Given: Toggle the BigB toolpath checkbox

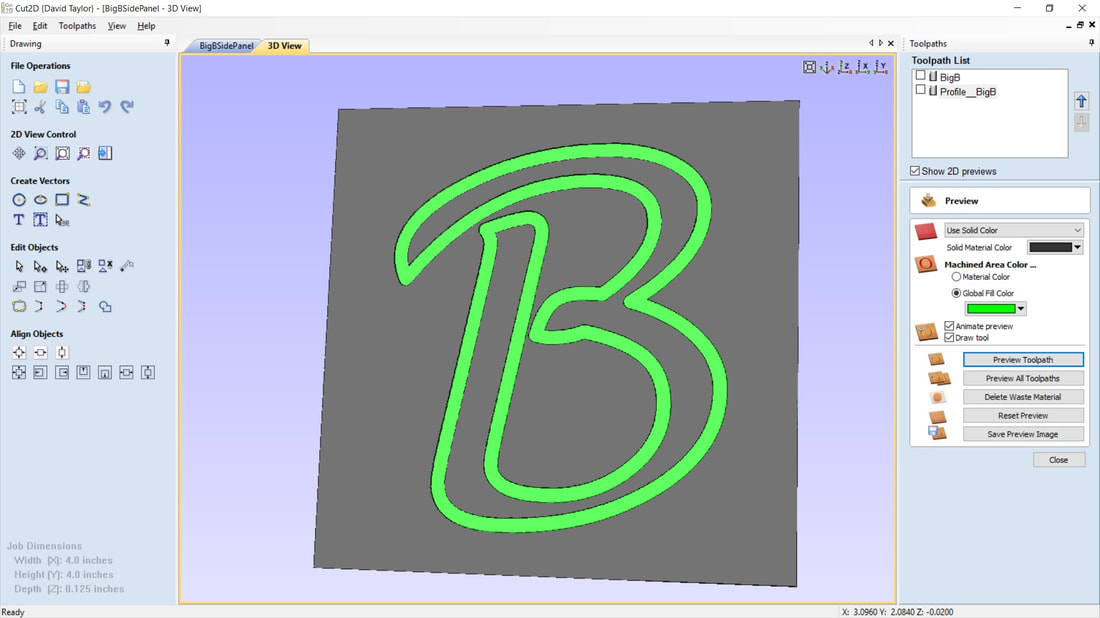Looking at the screenshot, I should point(921,76).
